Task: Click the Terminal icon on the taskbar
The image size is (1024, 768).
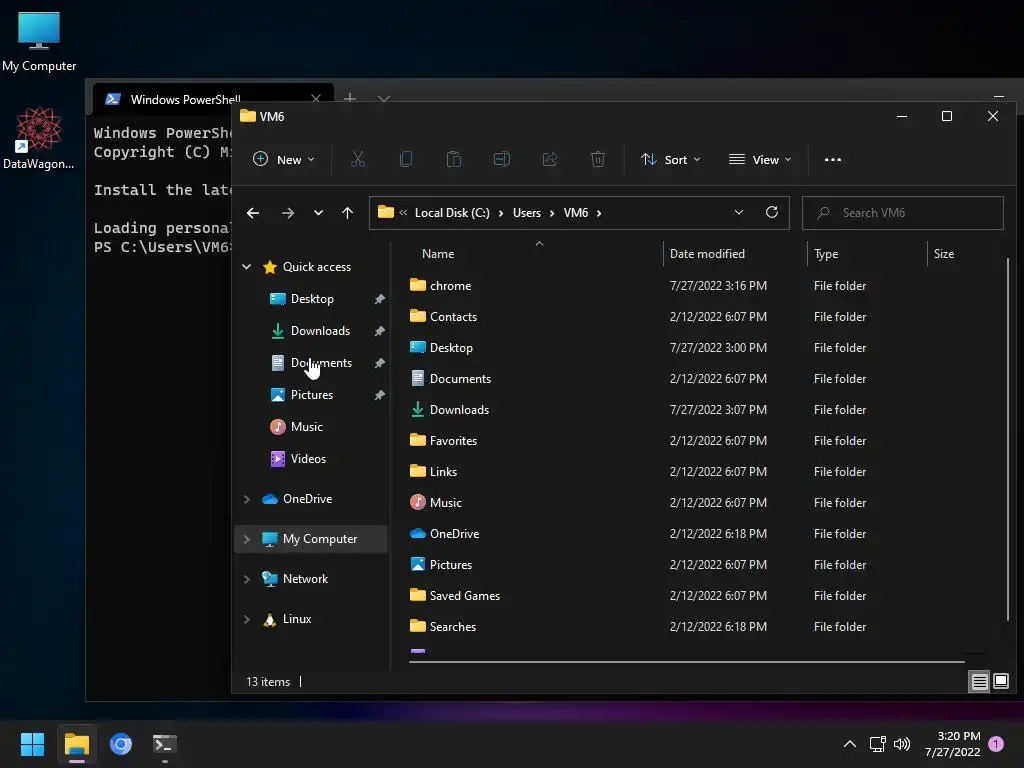Action: tap(165, 744)
